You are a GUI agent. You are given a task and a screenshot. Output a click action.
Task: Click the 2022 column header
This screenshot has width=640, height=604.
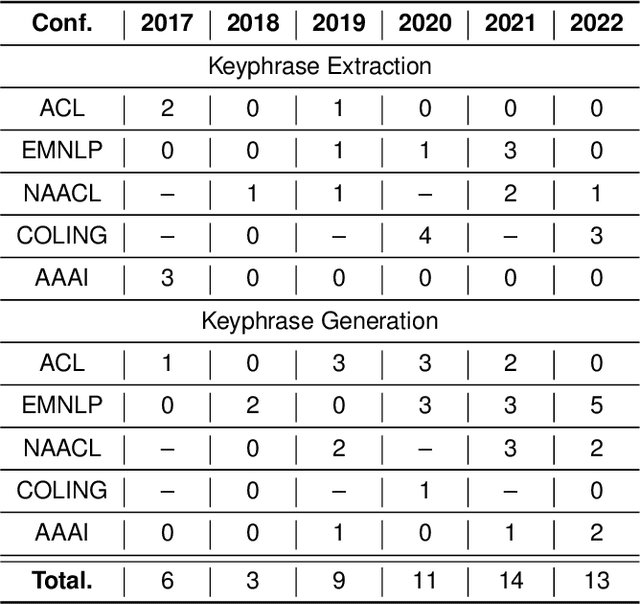[x=596, y=23]
